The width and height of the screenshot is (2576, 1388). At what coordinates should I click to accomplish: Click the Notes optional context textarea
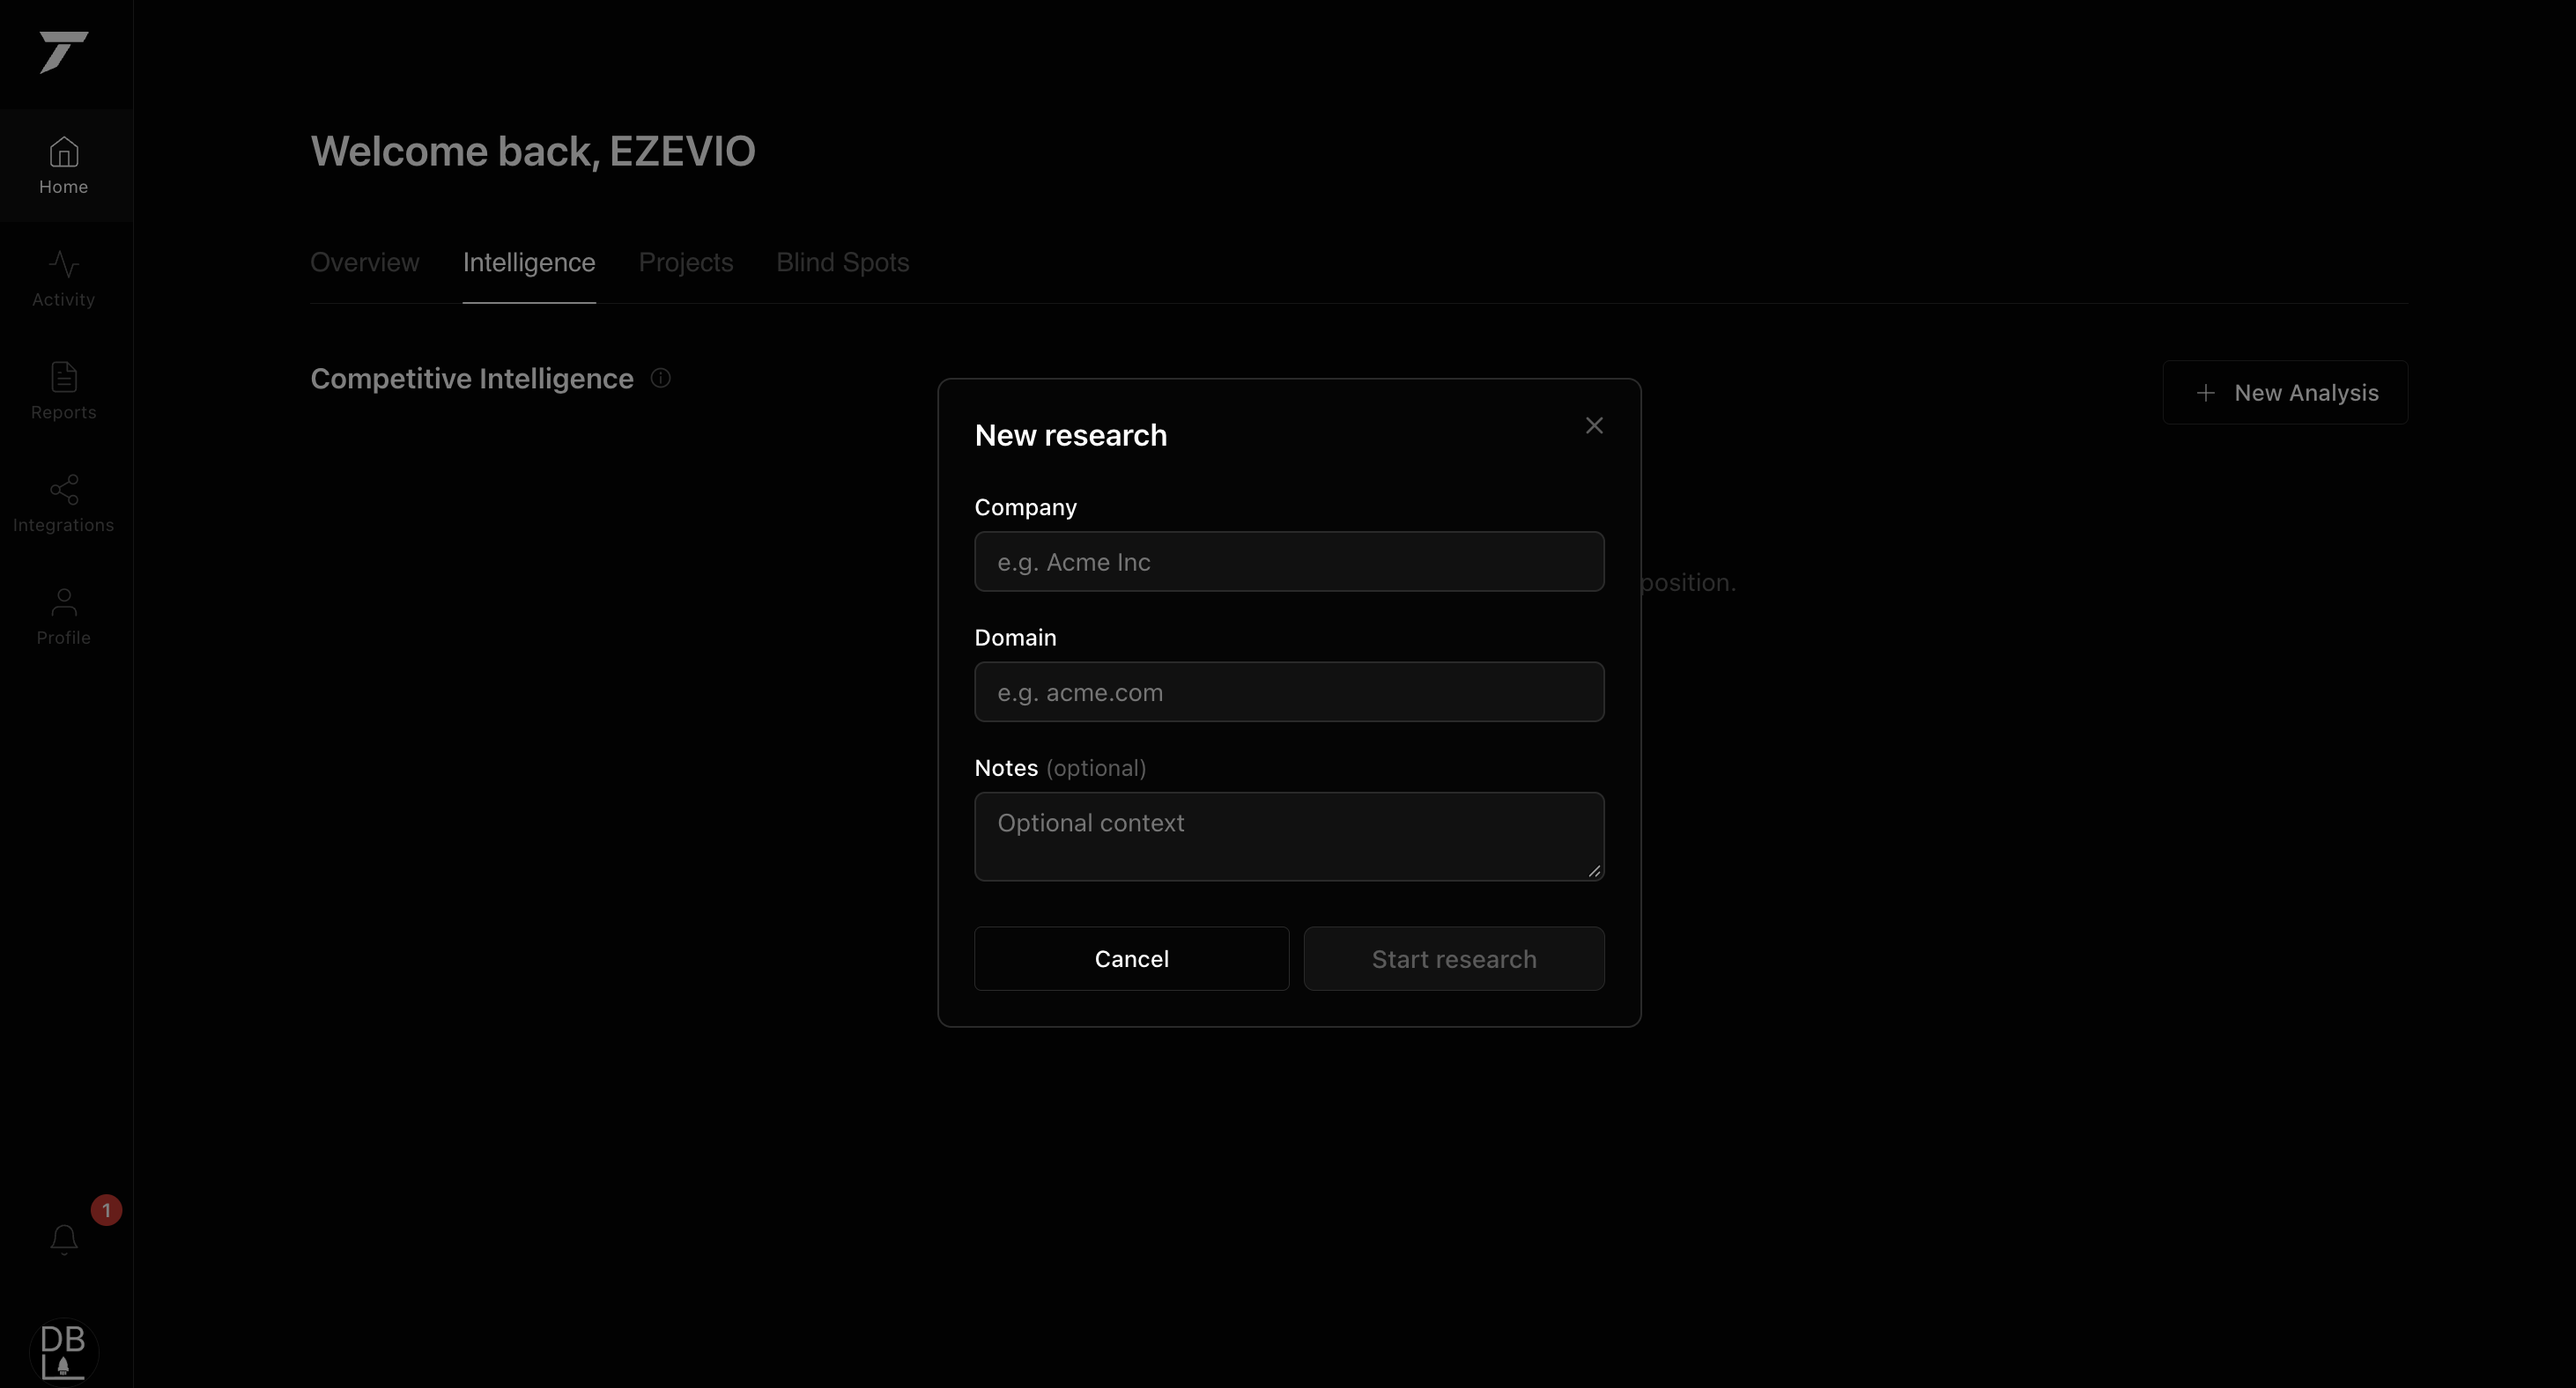tap(1289, 836)
